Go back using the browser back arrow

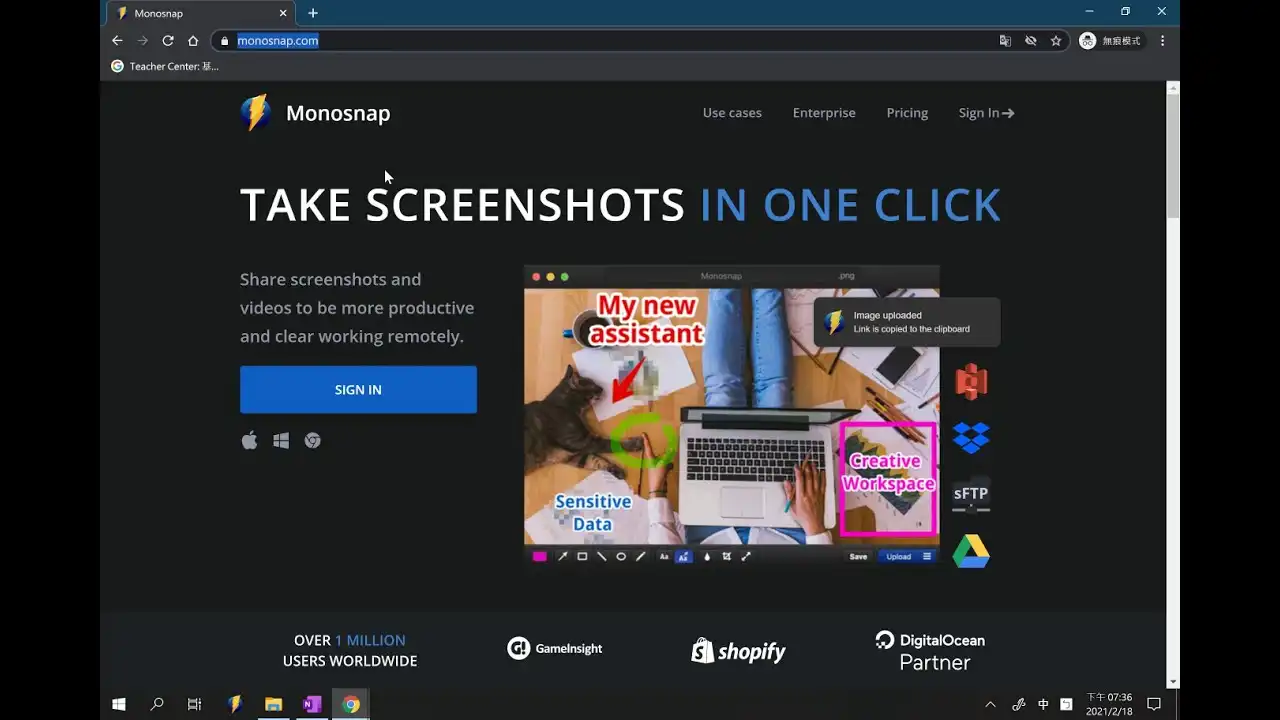click(x=117, y=41)
